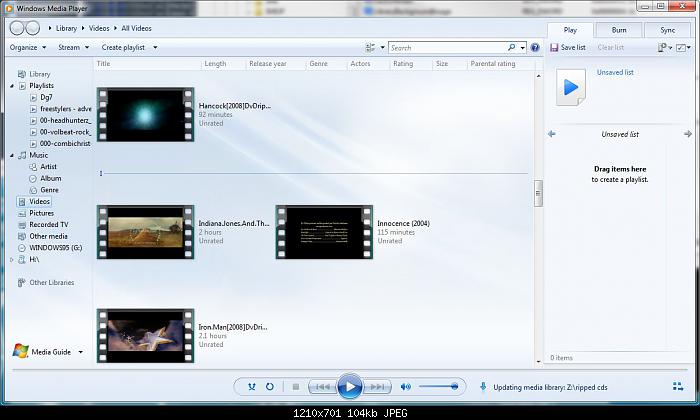Expand the H:\ tree node
The width and height of the screenshot is (700, 420).
point(12,259)
